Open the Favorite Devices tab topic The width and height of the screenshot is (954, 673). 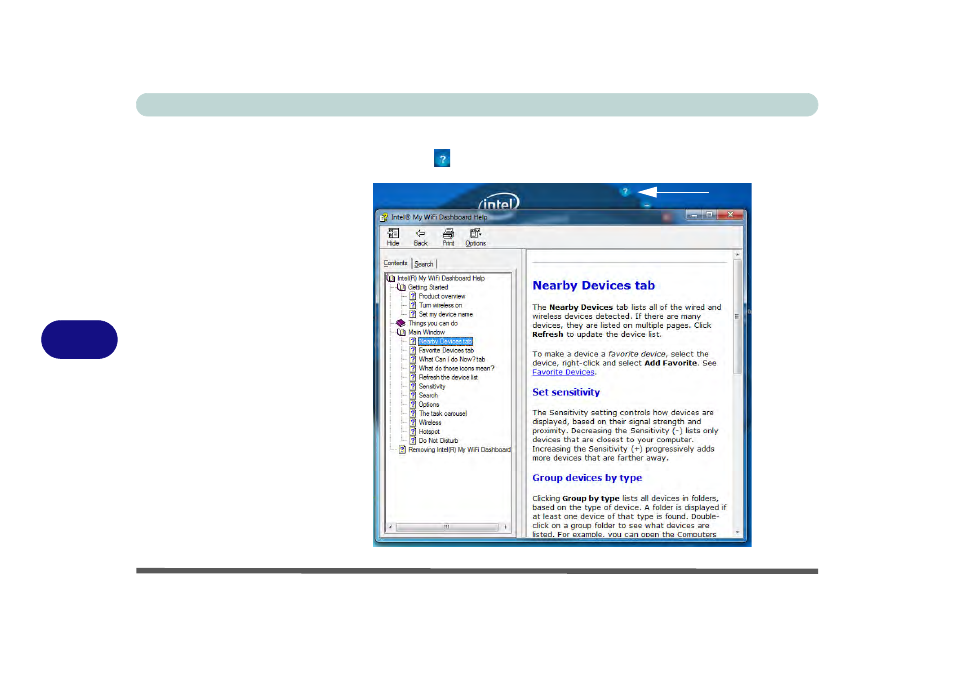[x=446, y=350]
